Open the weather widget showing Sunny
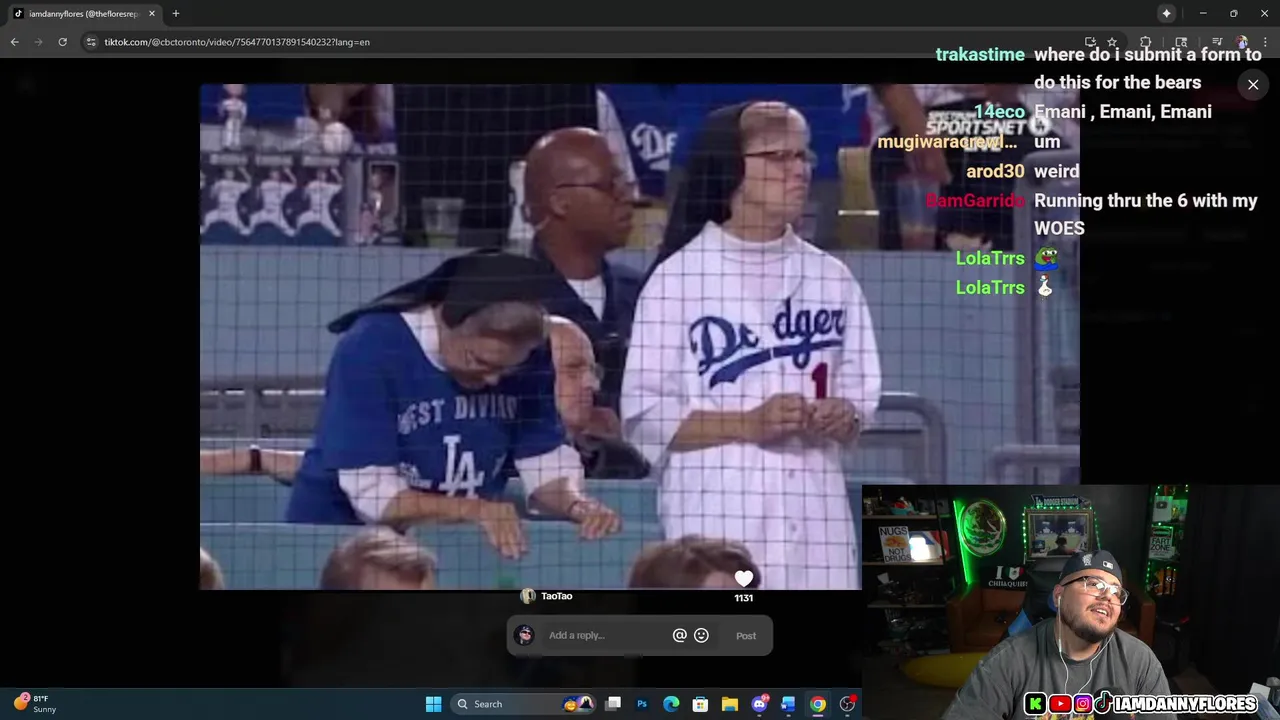Image resolution: width=1280 pixels, height=720 pixels. coord(36,704)
